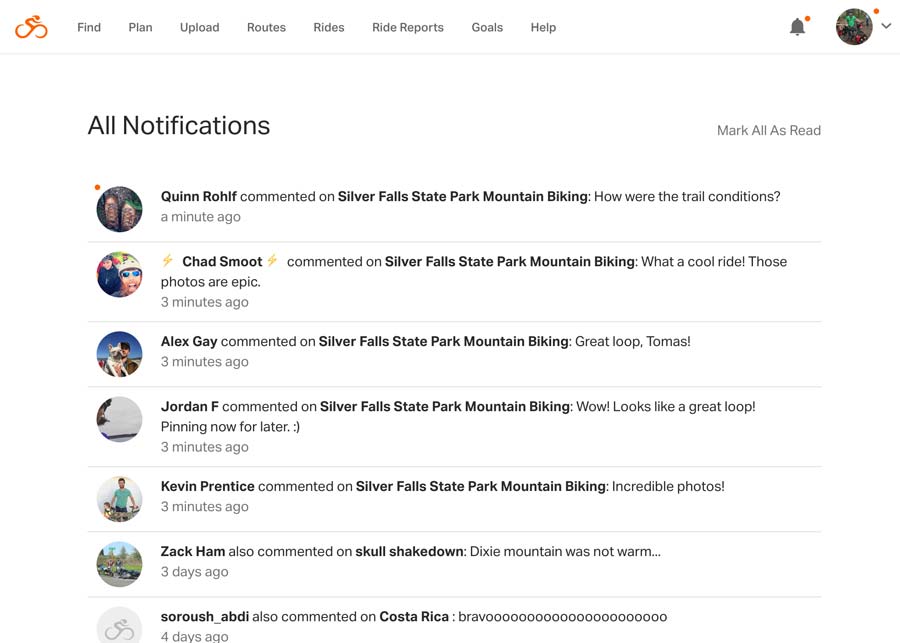
Task: Open the Find menu
Action: [89, 28]
